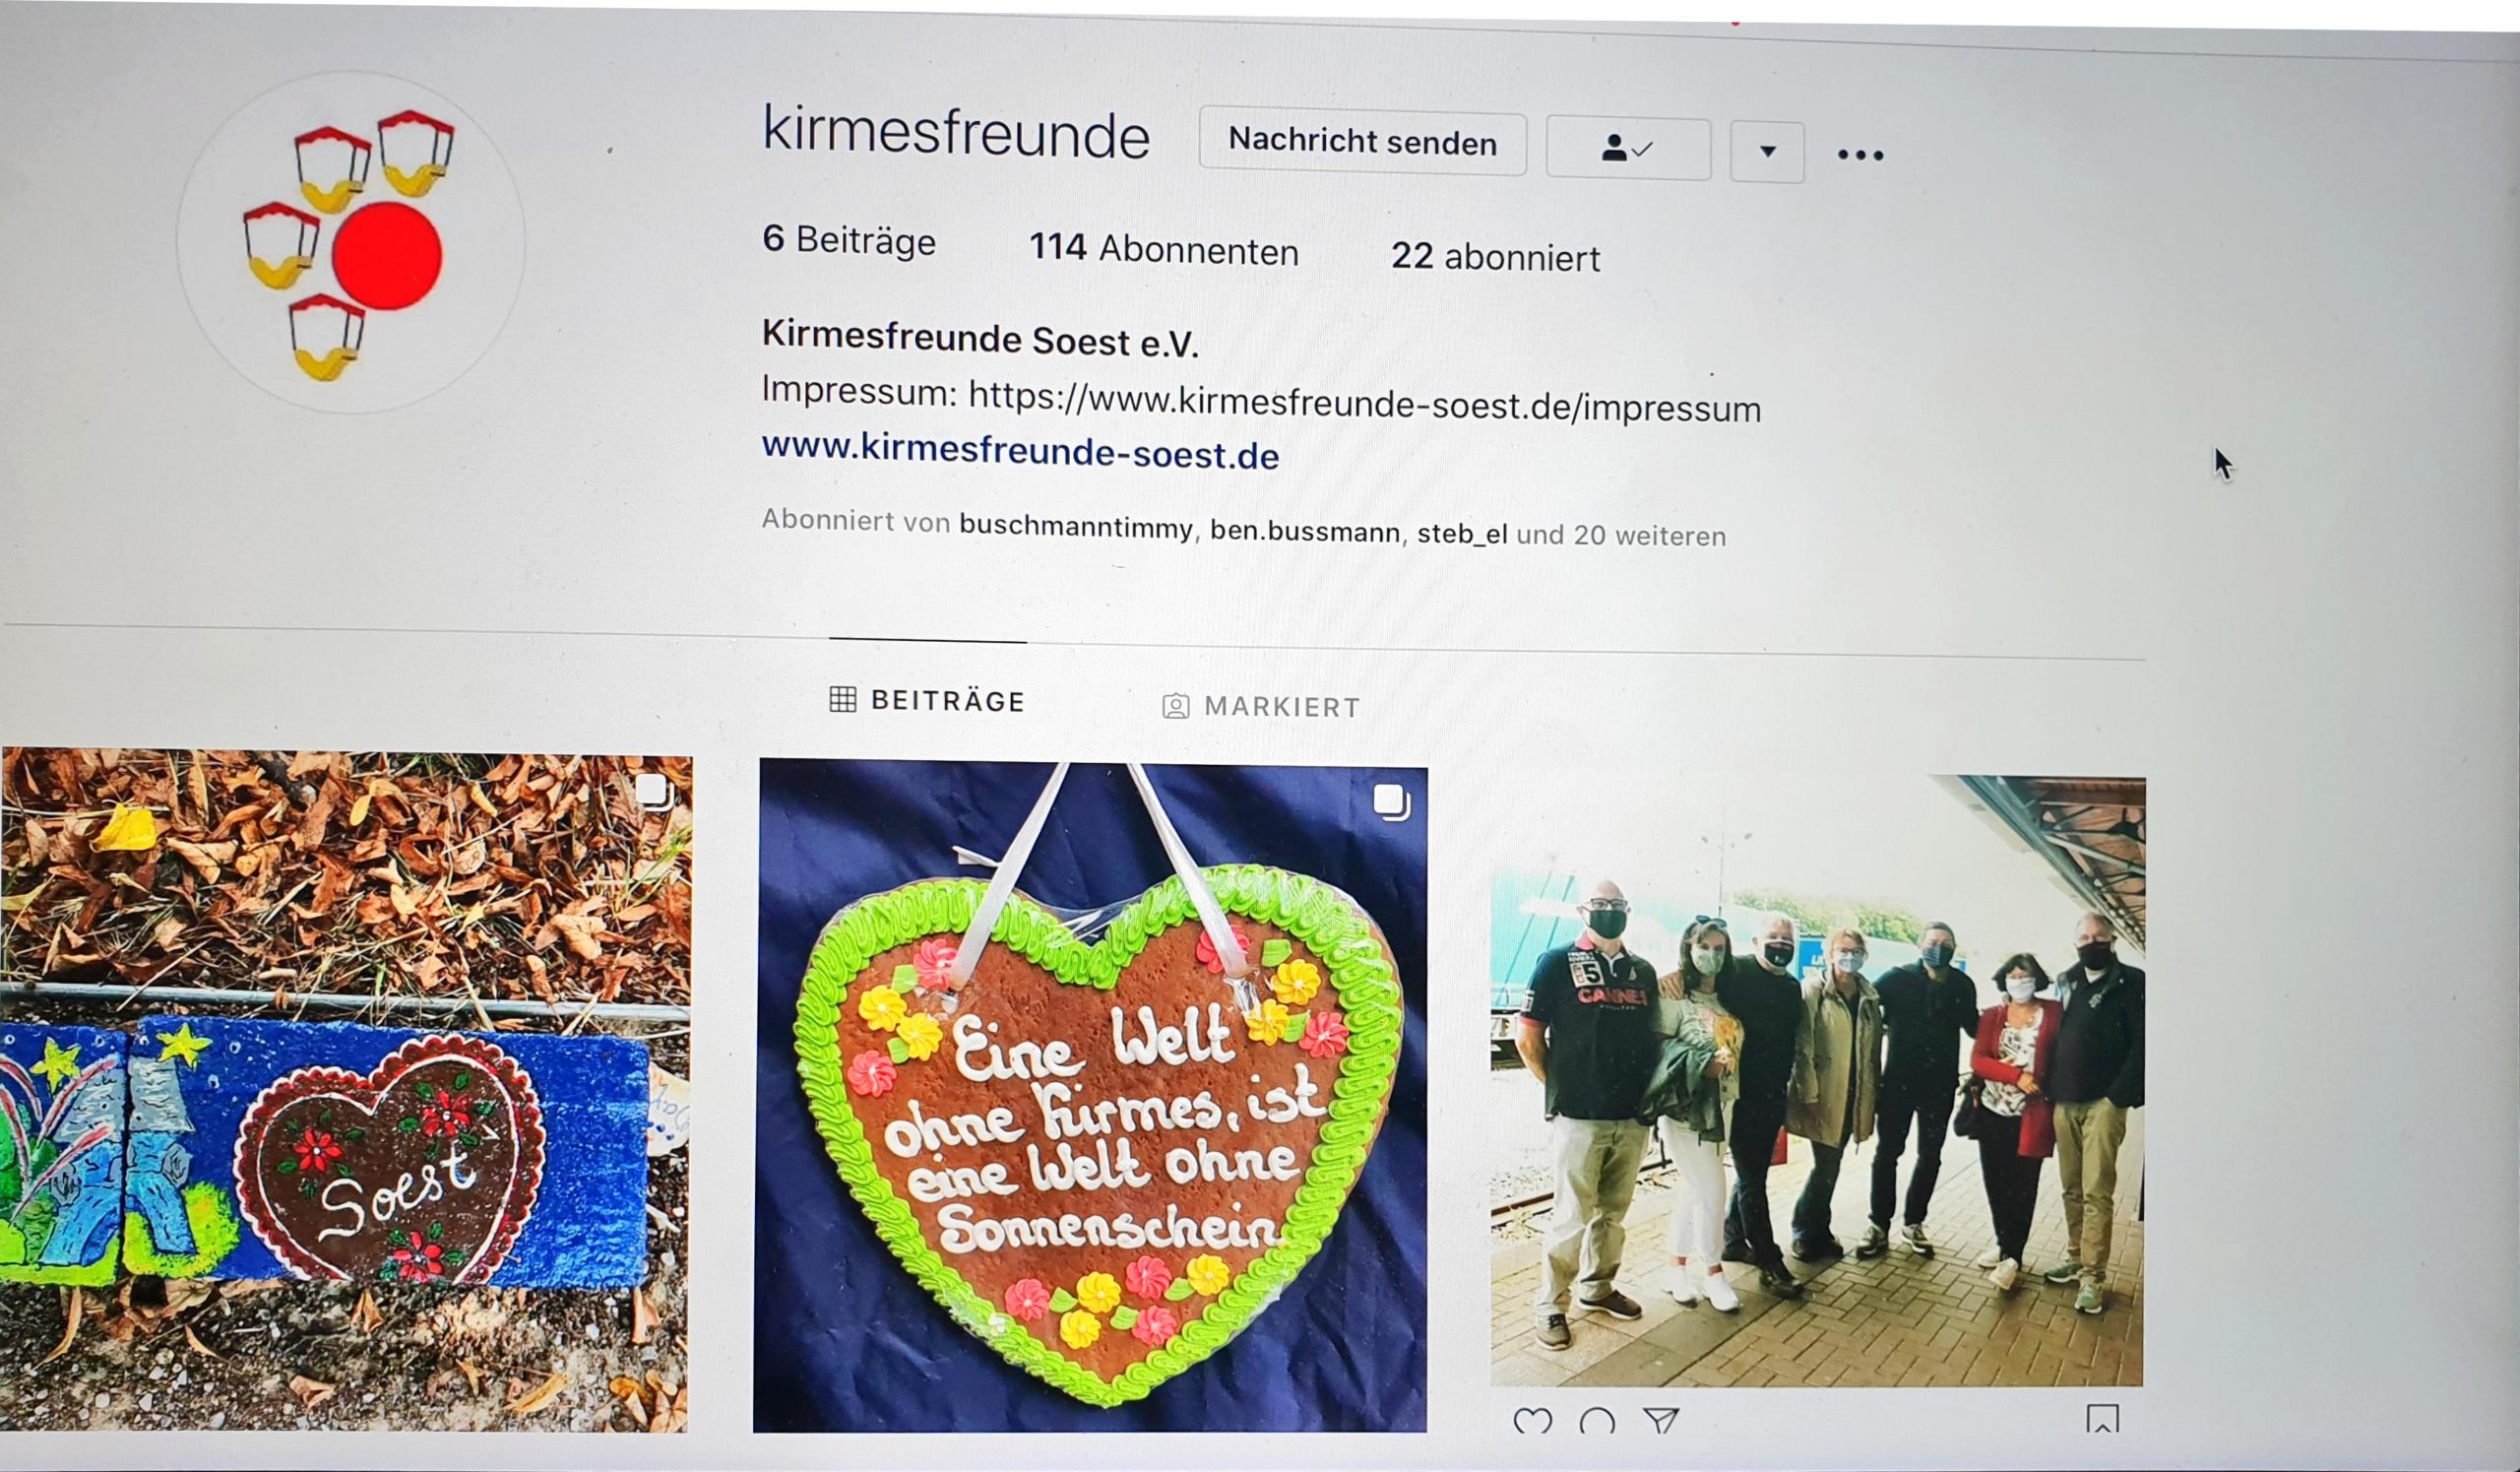2520x1472 pixels.
Task: Open the Soest painted stone post thumbnail
Action: click(345, 1090)
